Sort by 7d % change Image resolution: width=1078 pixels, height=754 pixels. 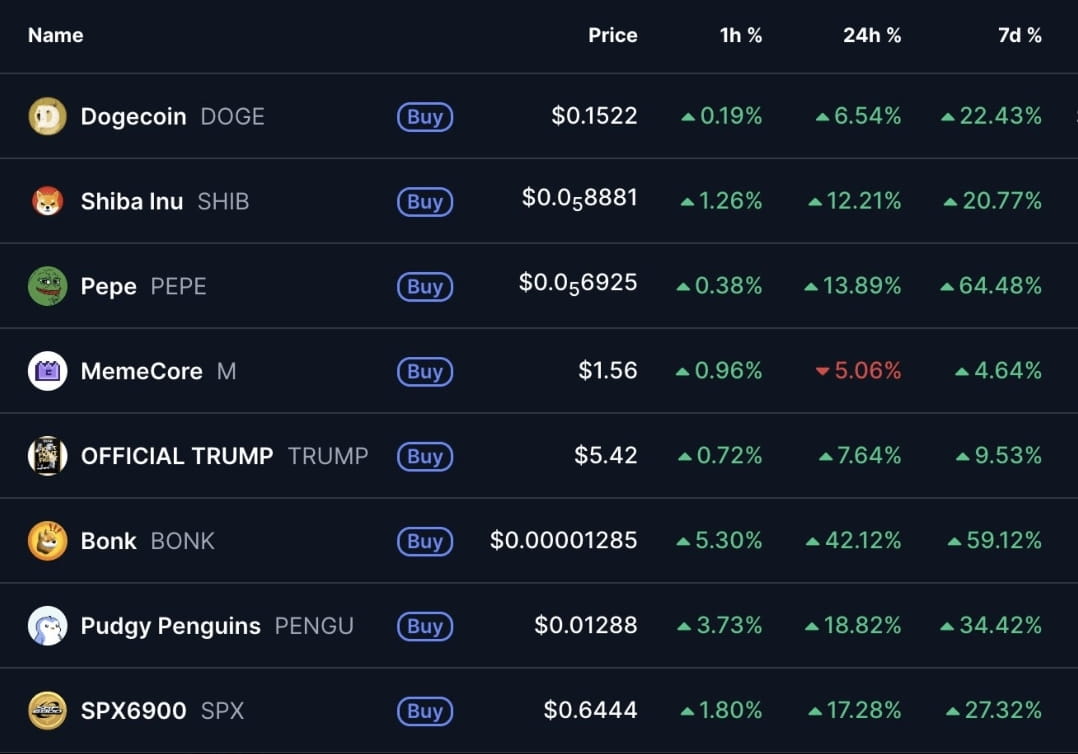click(1018, 35)
